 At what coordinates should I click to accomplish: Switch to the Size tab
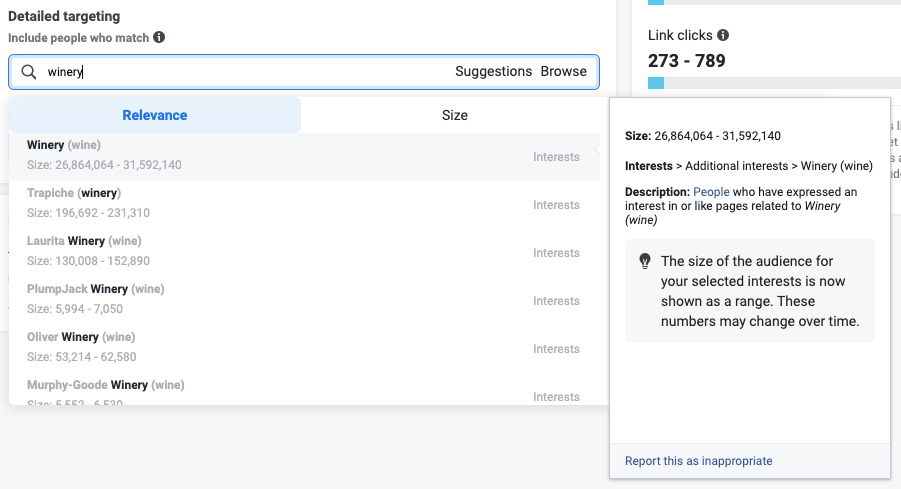pos(455,115)
